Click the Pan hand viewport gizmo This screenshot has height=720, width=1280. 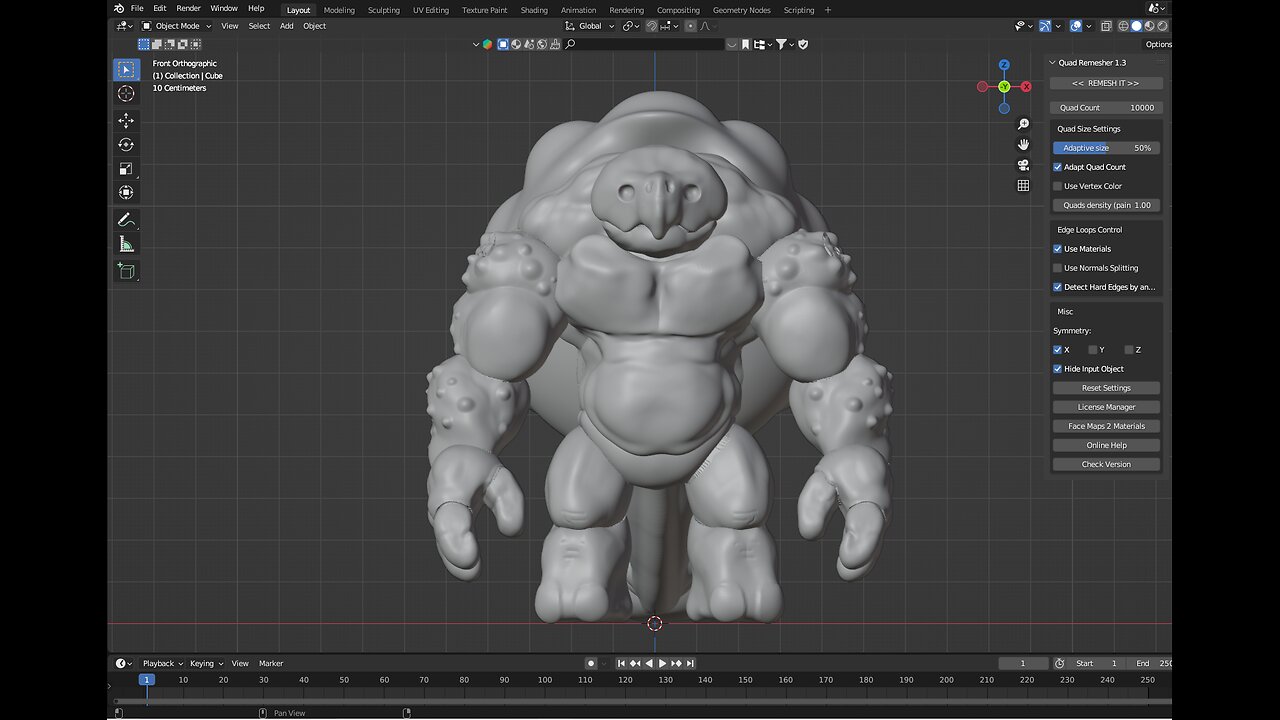[1023, 144]
